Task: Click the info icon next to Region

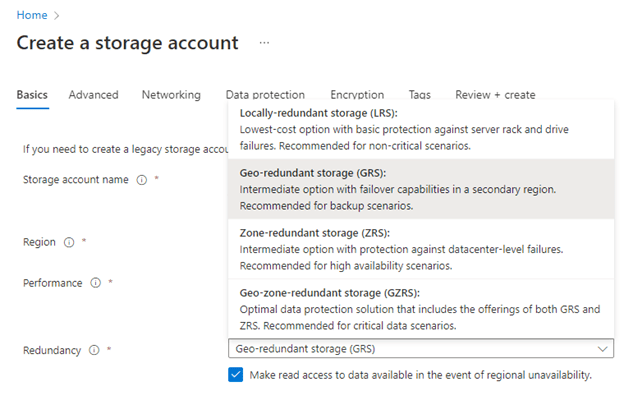Action: (69, 242)
